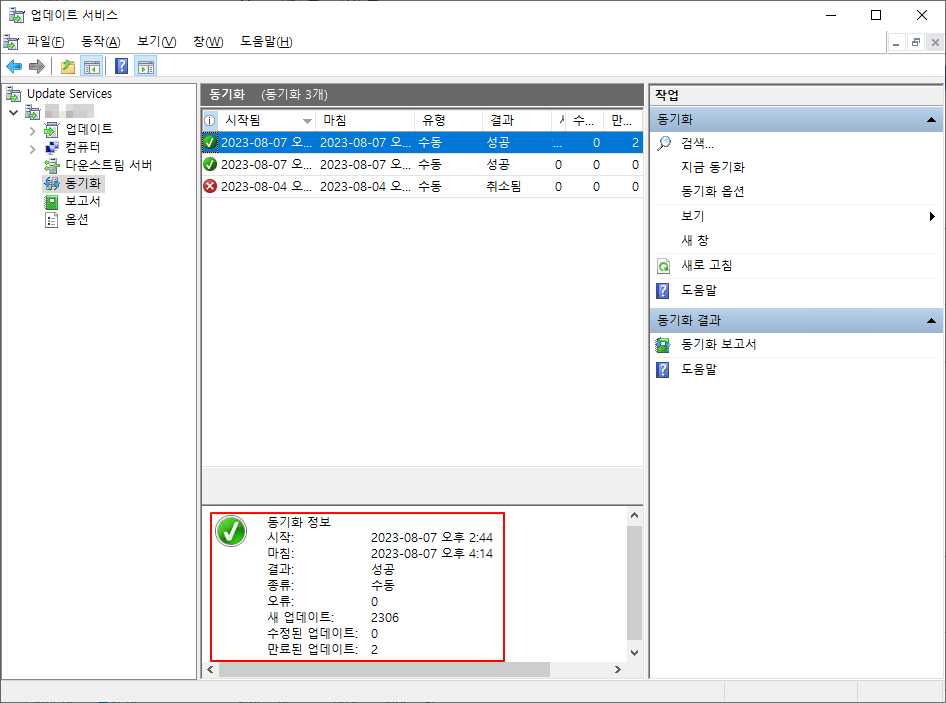946x703 pixels.
Task: Collapse the 동기화 결과 section
Action: [931, 320]
